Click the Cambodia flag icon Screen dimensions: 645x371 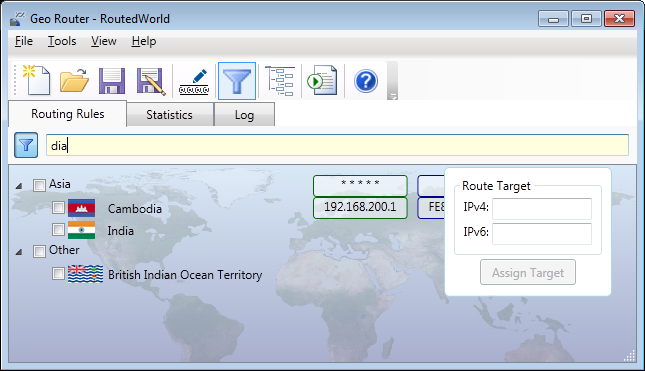[81, 208]
